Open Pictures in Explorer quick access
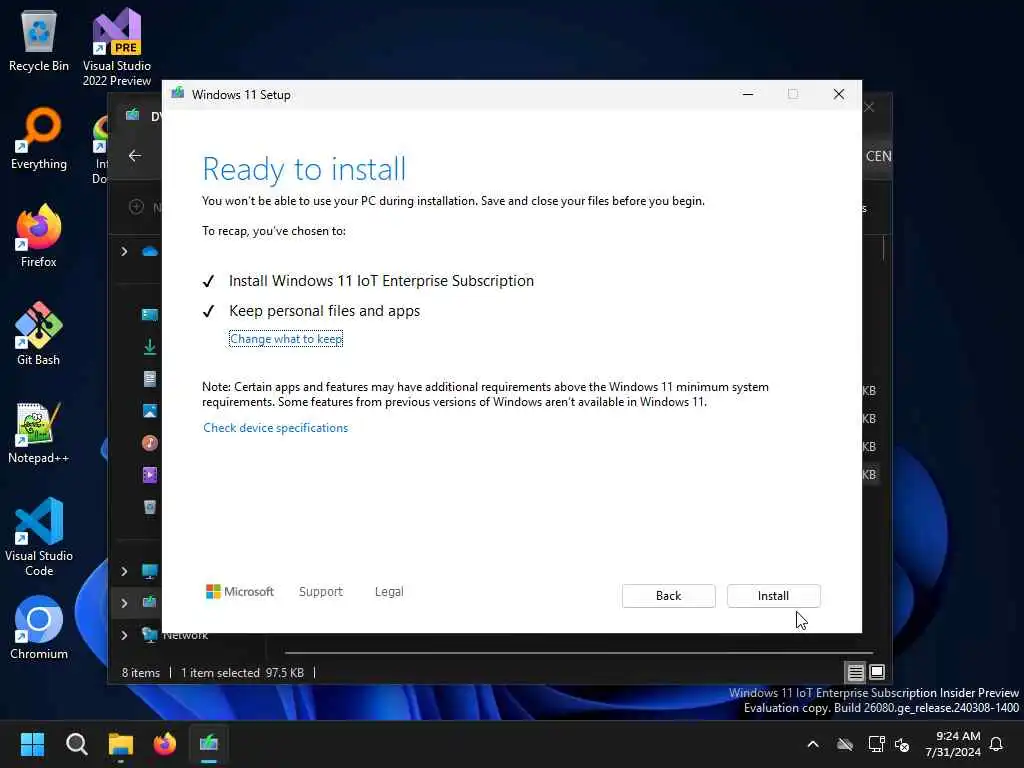 pyautogui.click(x=150, y=411)
